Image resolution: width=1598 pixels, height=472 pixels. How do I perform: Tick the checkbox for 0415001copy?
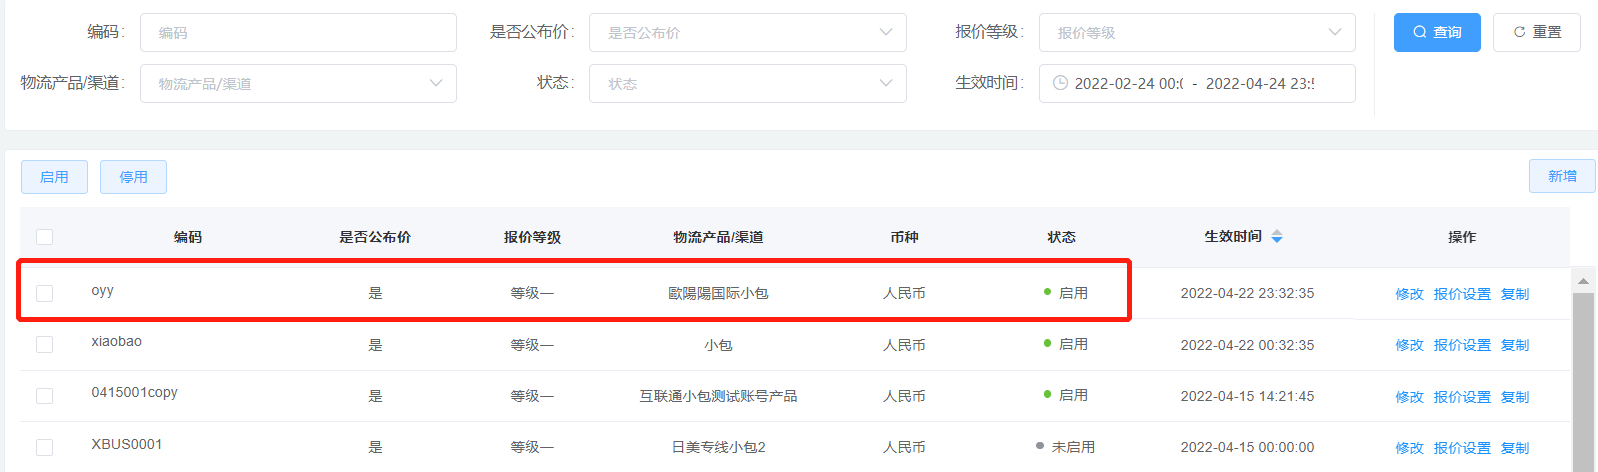44,396
